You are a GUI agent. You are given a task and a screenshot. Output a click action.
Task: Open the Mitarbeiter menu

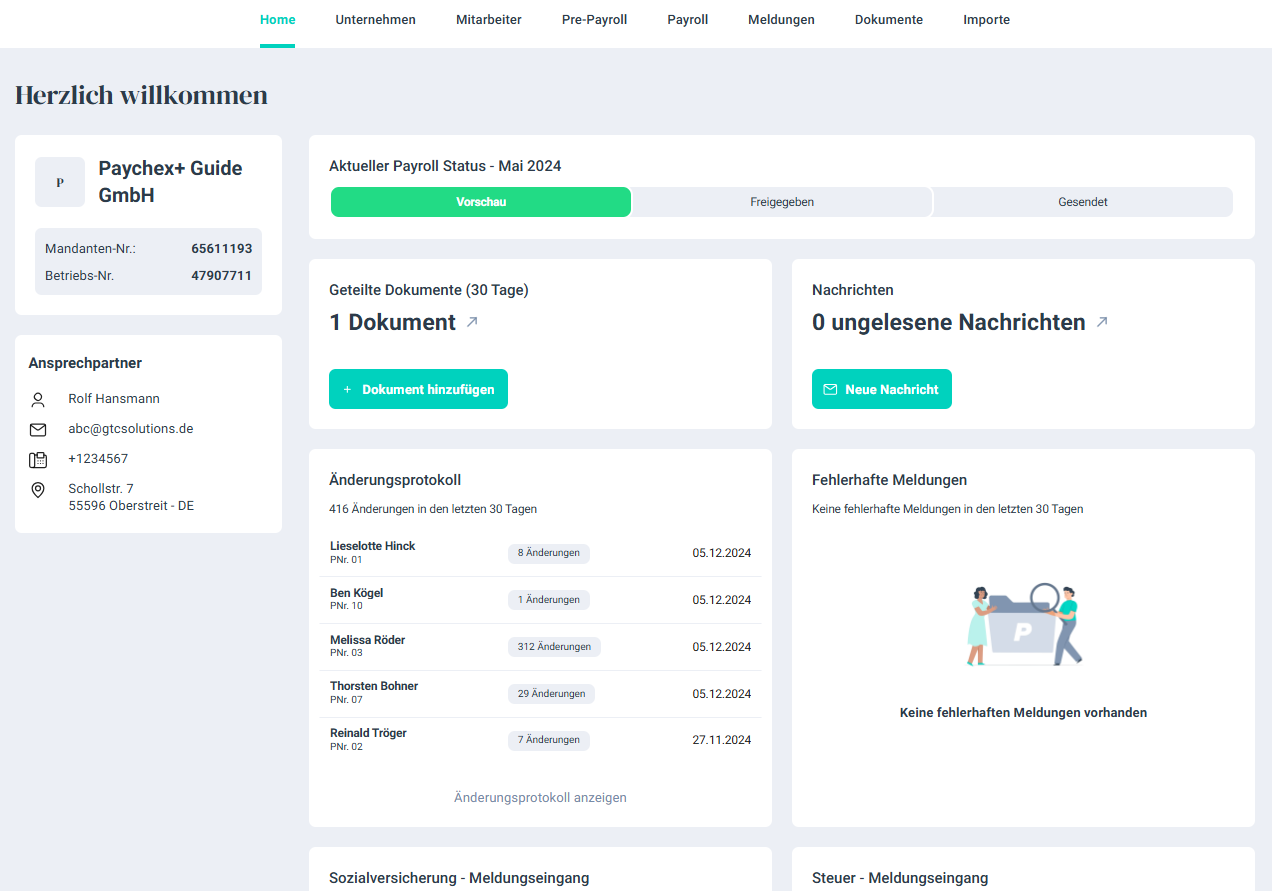489,20
